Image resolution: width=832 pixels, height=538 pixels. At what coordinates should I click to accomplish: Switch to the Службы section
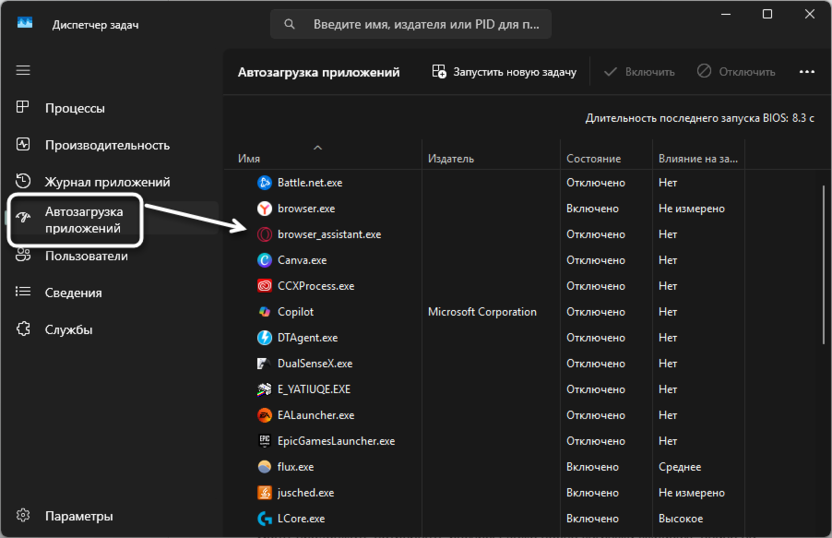[68, 330]
